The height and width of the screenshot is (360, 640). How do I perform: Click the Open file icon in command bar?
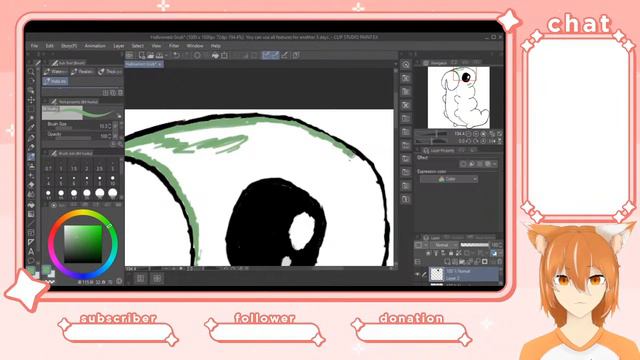(151, 55)
